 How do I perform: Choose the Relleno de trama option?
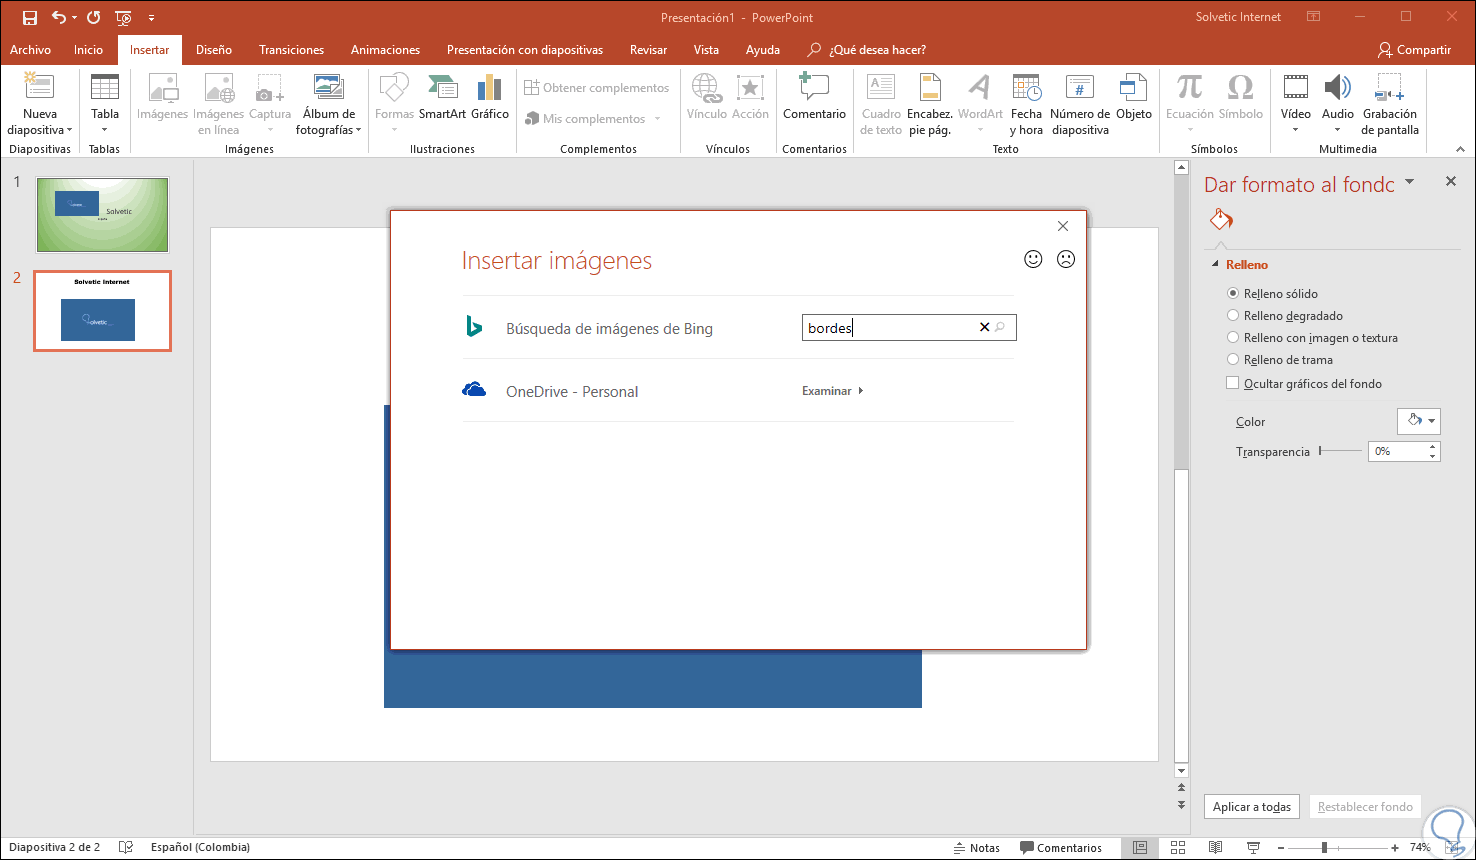click(1279, 360)
